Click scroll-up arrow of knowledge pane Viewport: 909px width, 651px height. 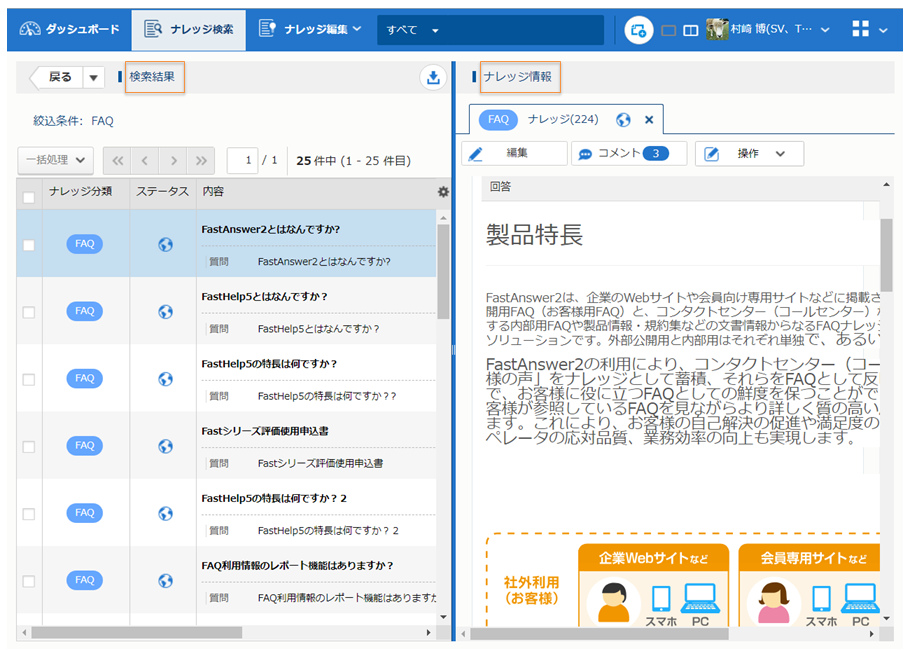886,185
